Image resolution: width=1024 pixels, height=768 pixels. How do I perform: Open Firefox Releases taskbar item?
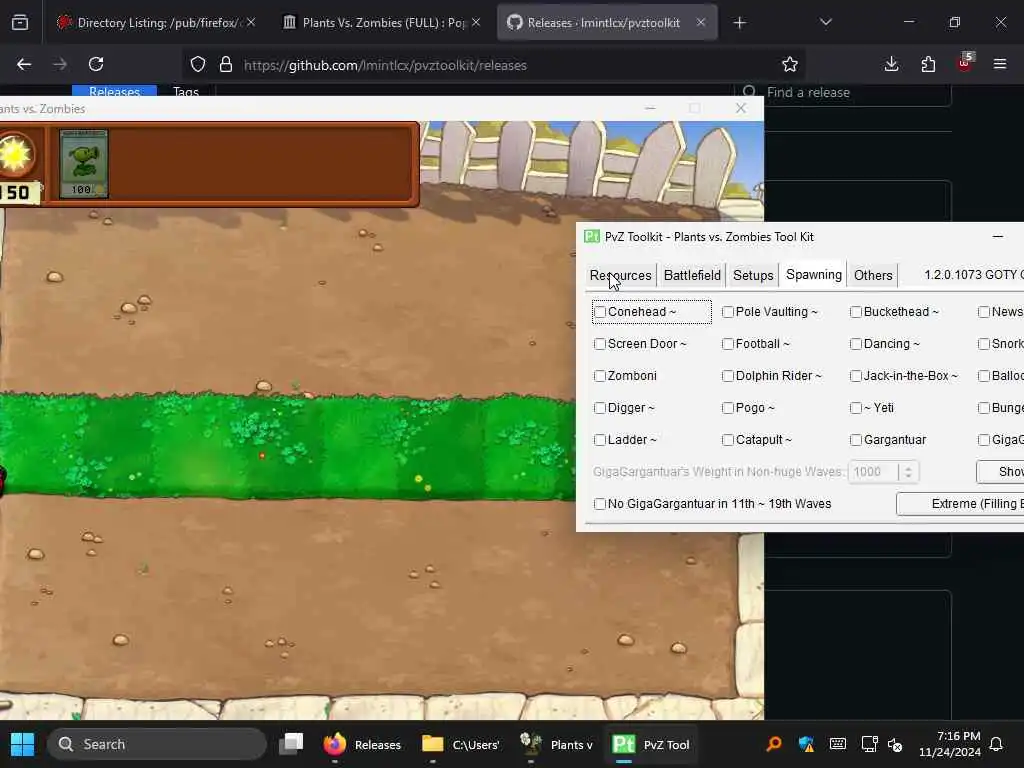pos(362,744)
